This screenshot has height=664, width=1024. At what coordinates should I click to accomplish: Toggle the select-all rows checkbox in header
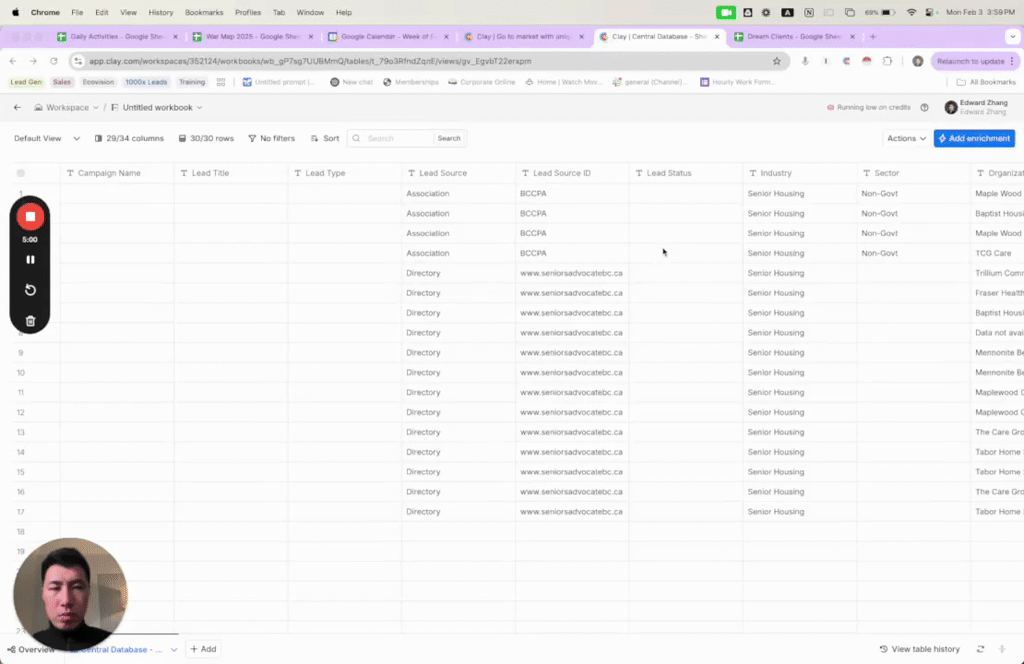tap(21, 173)
